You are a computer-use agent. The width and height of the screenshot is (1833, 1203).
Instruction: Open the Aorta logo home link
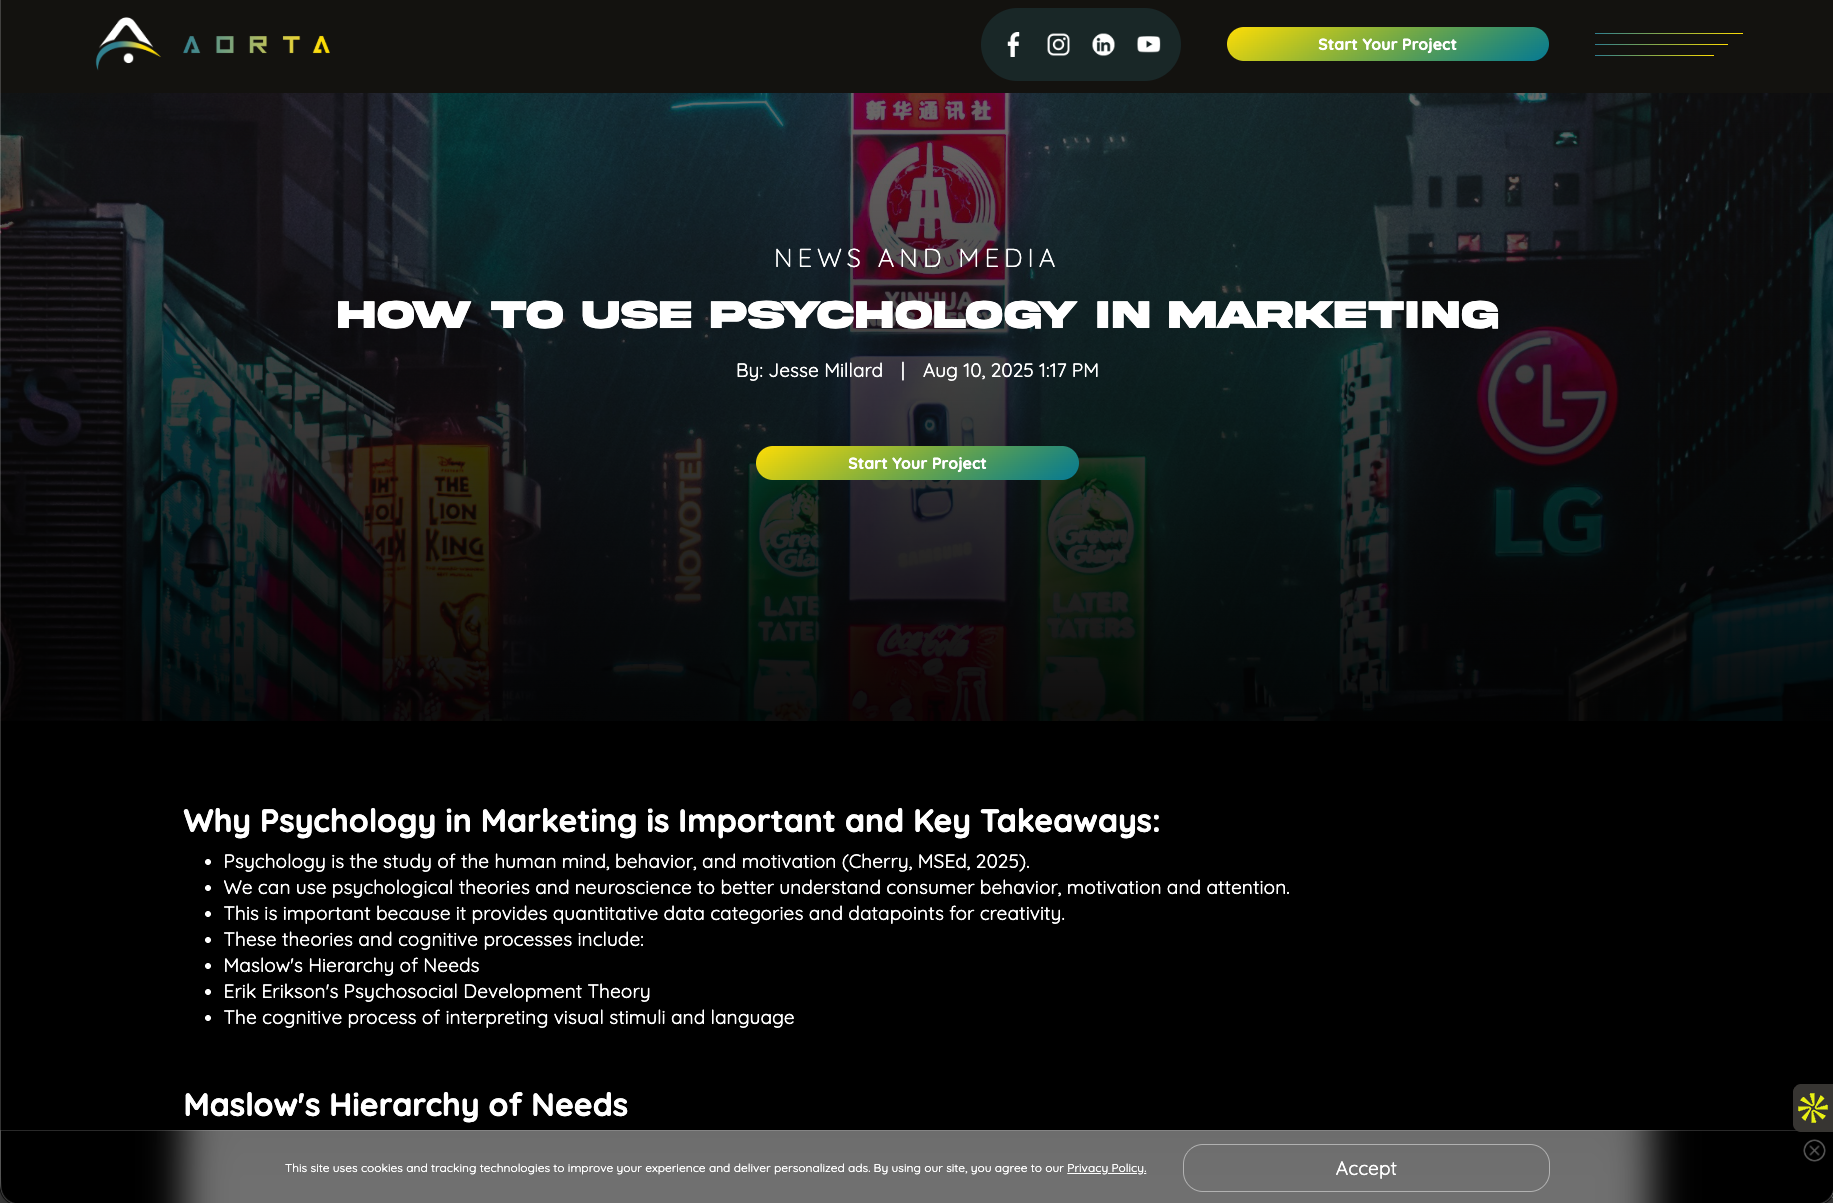pos(213,44)
